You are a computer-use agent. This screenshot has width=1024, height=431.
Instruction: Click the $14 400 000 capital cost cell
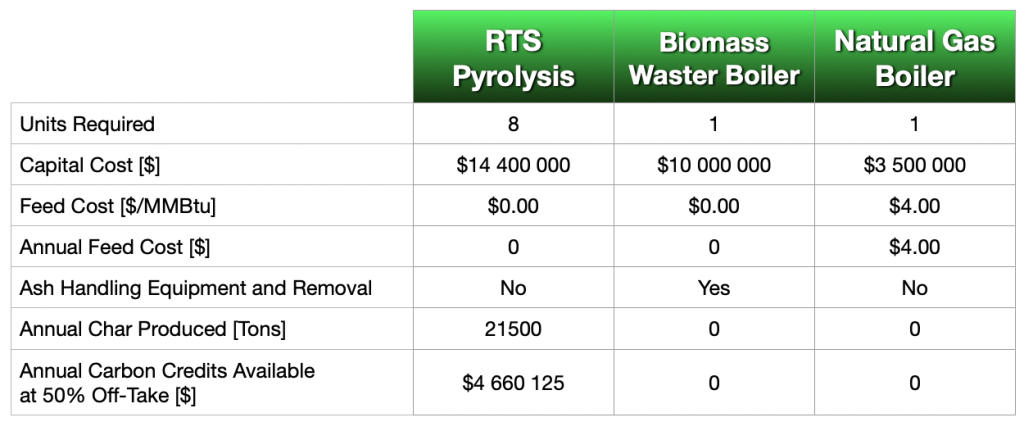click(513, 165)
